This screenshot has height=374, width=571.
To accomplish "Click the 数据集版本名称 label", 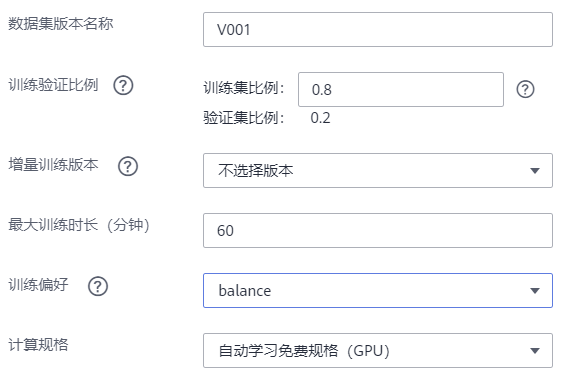I will [61, 24].
